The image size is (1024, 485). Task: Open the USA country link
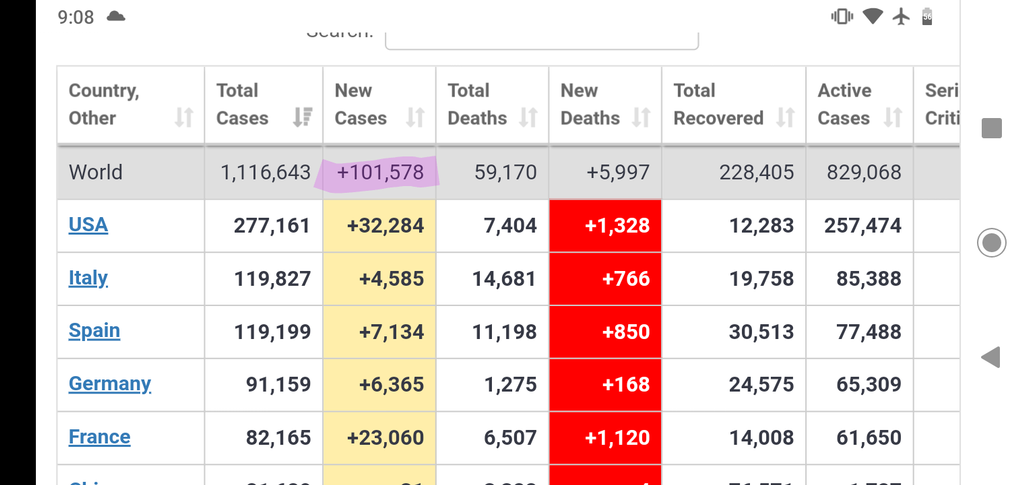click(x=88, y=225)
